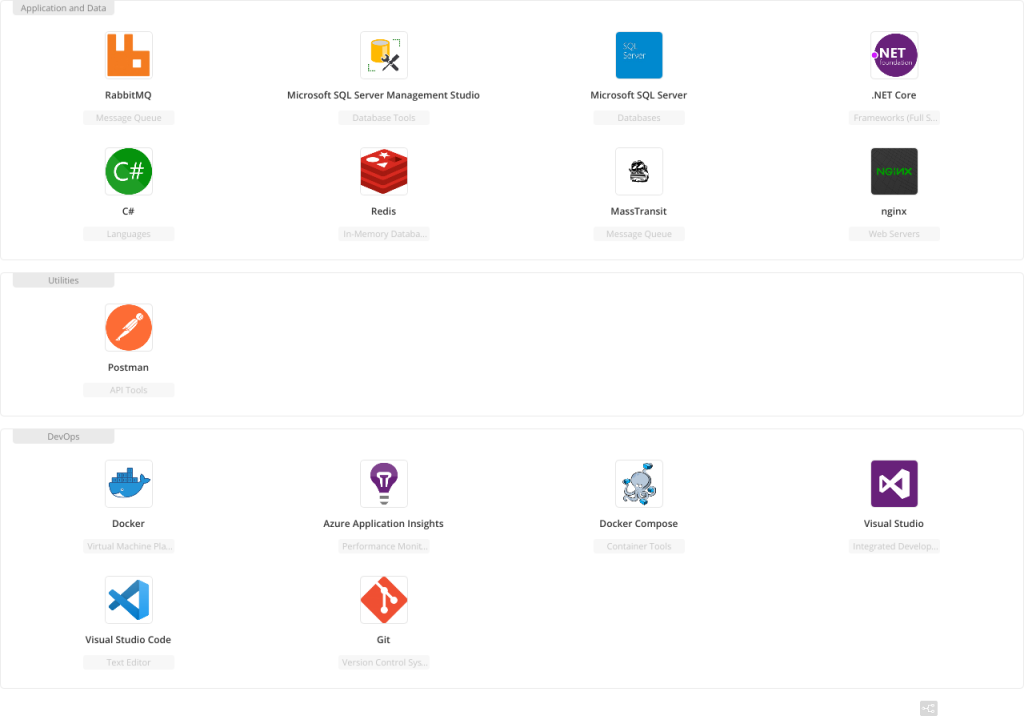This screenshot has width=1024, height=716.
Task: Click the Message Queue tag under RabbitMQ
Action: coord(128,117)
